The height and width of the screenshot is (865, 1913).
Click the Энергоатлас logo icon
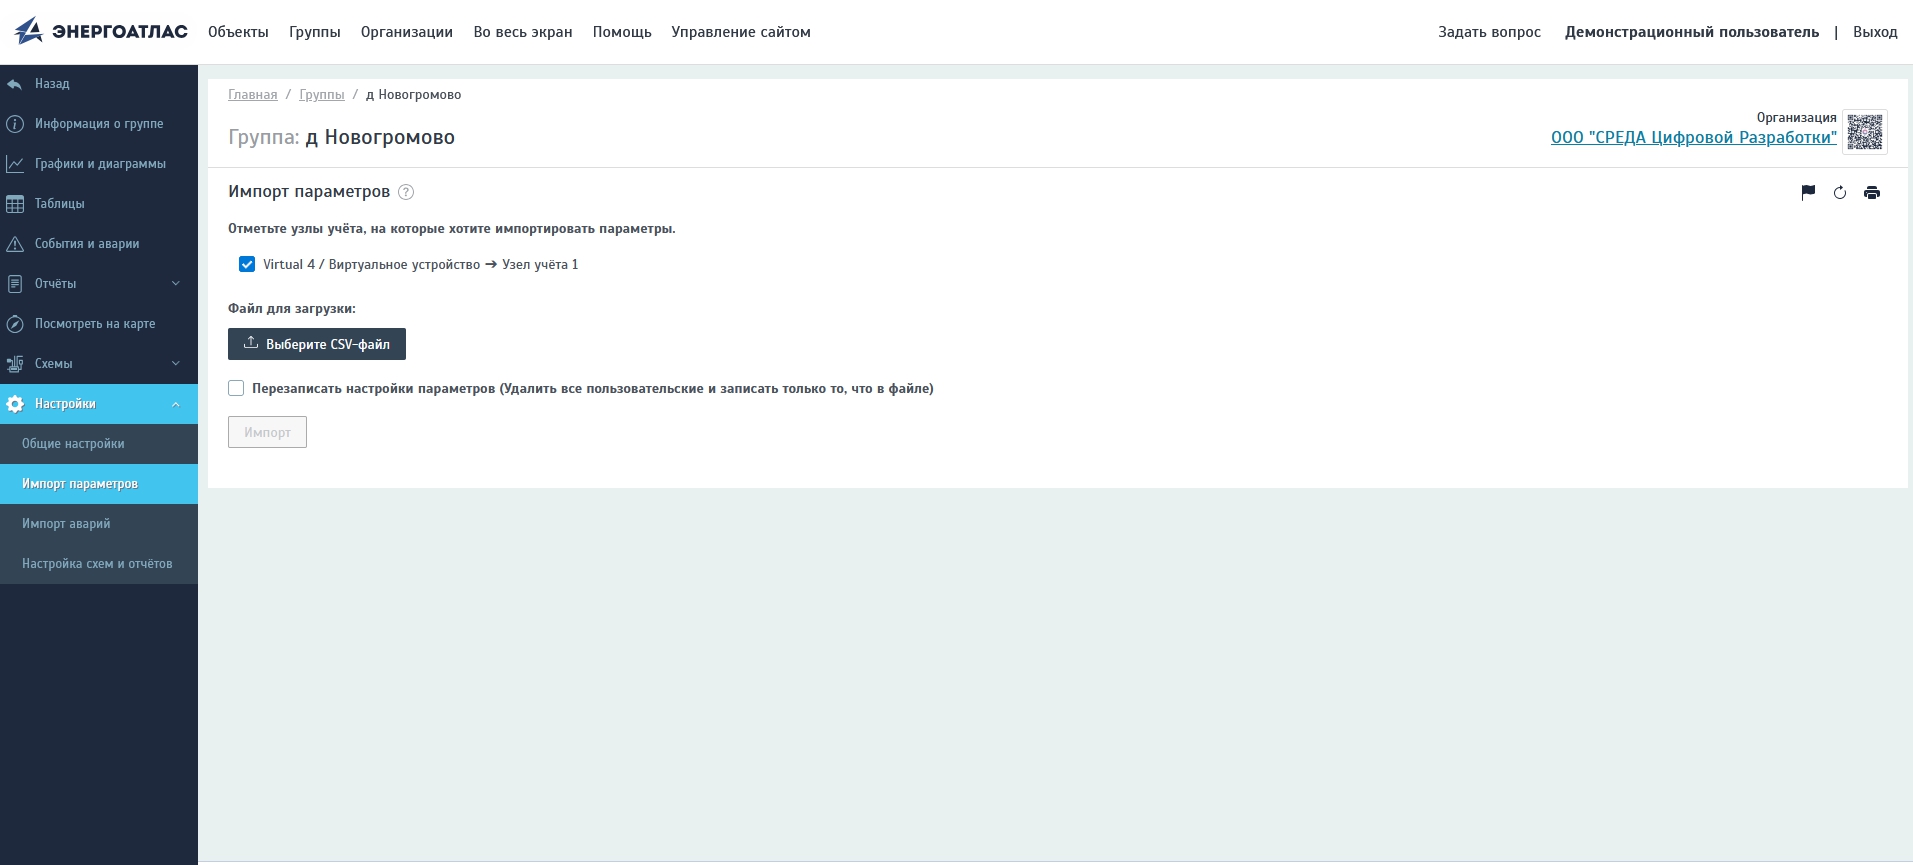(29, 31)
